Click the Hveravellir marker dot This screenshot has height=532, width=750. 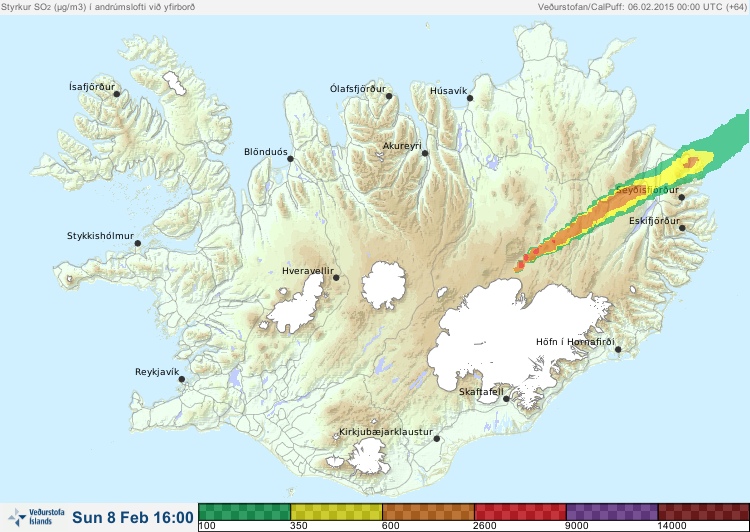point(336,277)
